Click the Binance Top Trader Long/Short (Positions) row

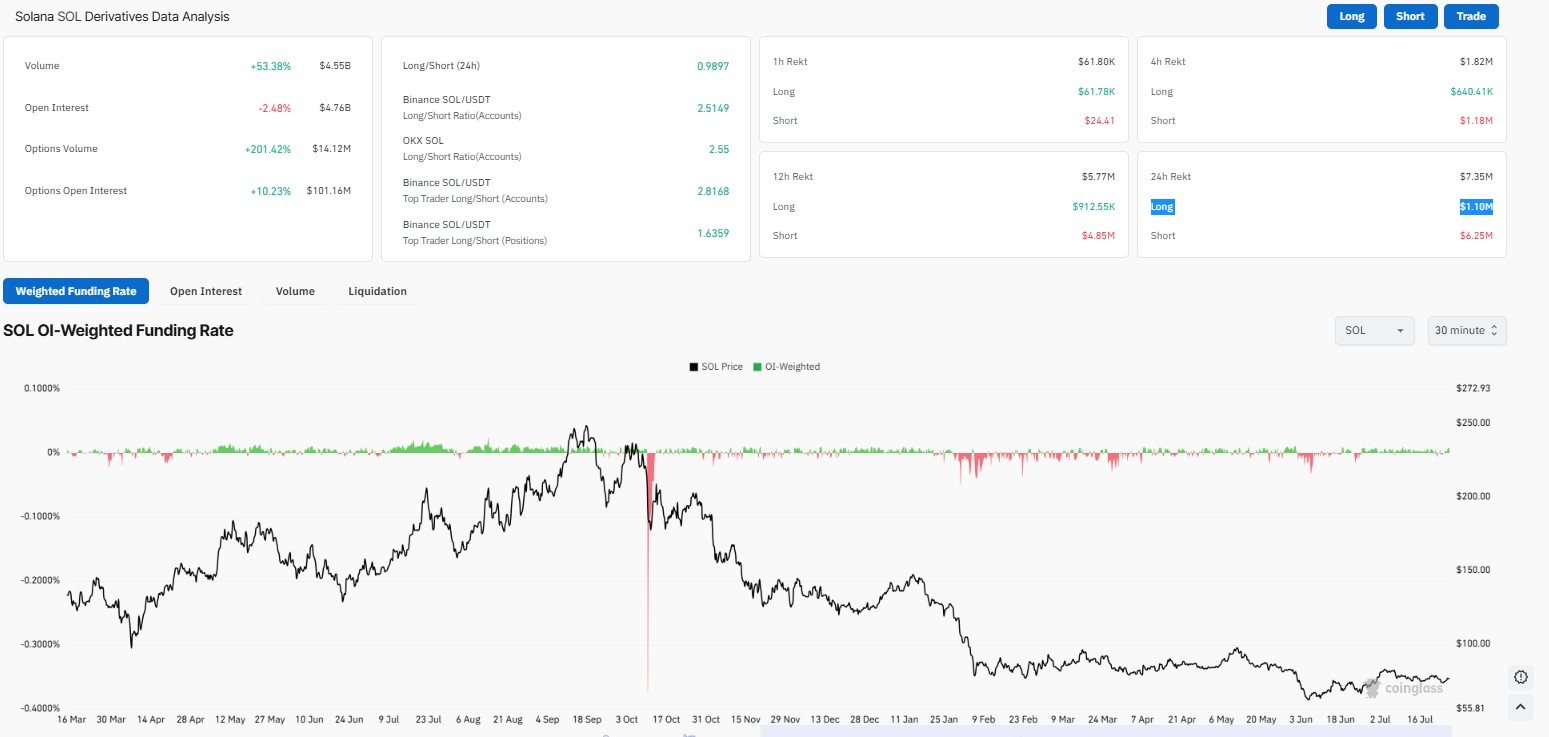pyautogui.click(x=566, y=233)
